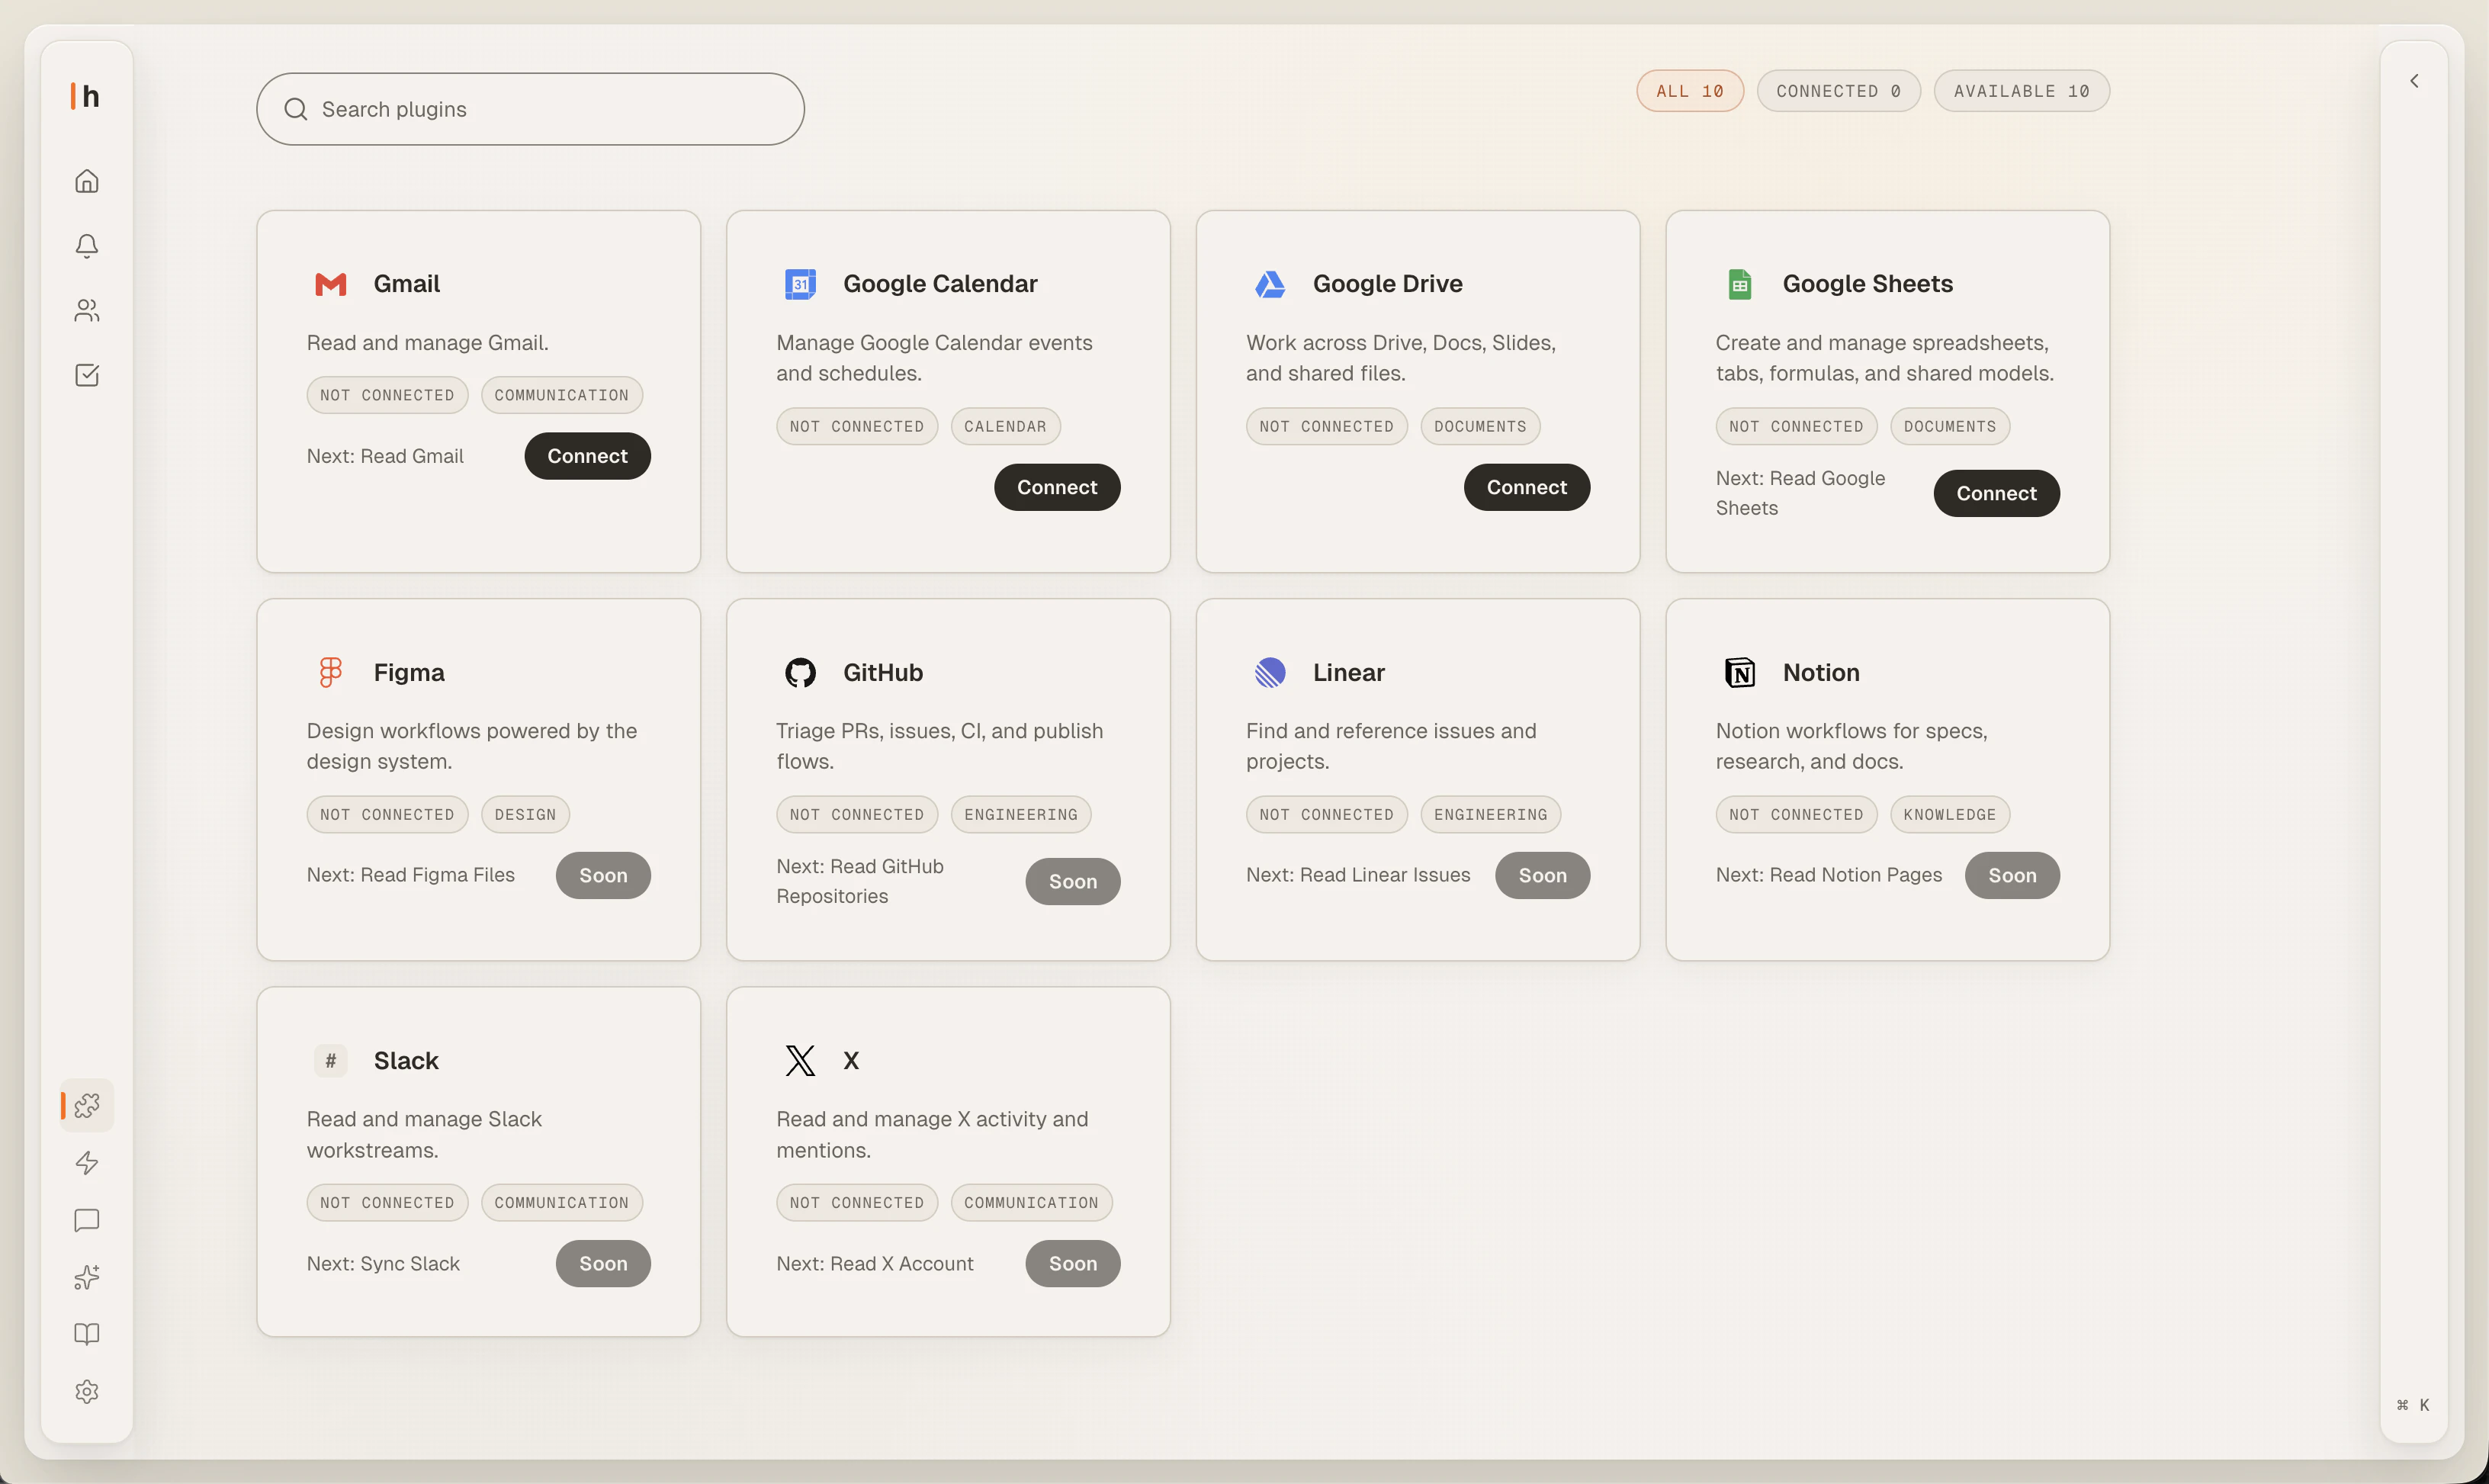Focus the Search plugins field
2489x1484 pixels.
point(530,109)
